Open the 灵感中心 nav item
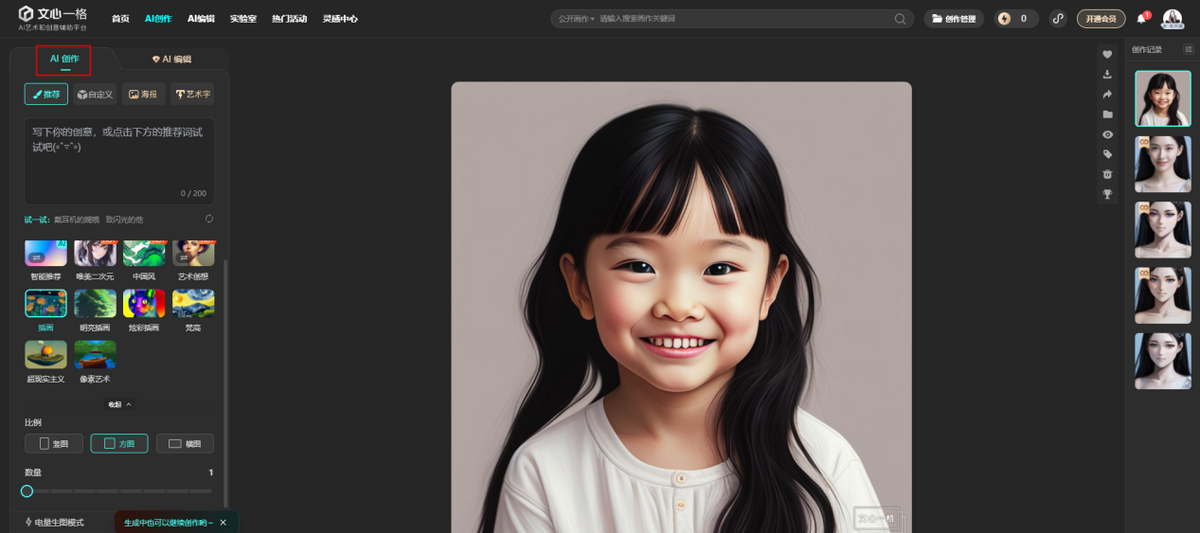 (x=340, y=19)
